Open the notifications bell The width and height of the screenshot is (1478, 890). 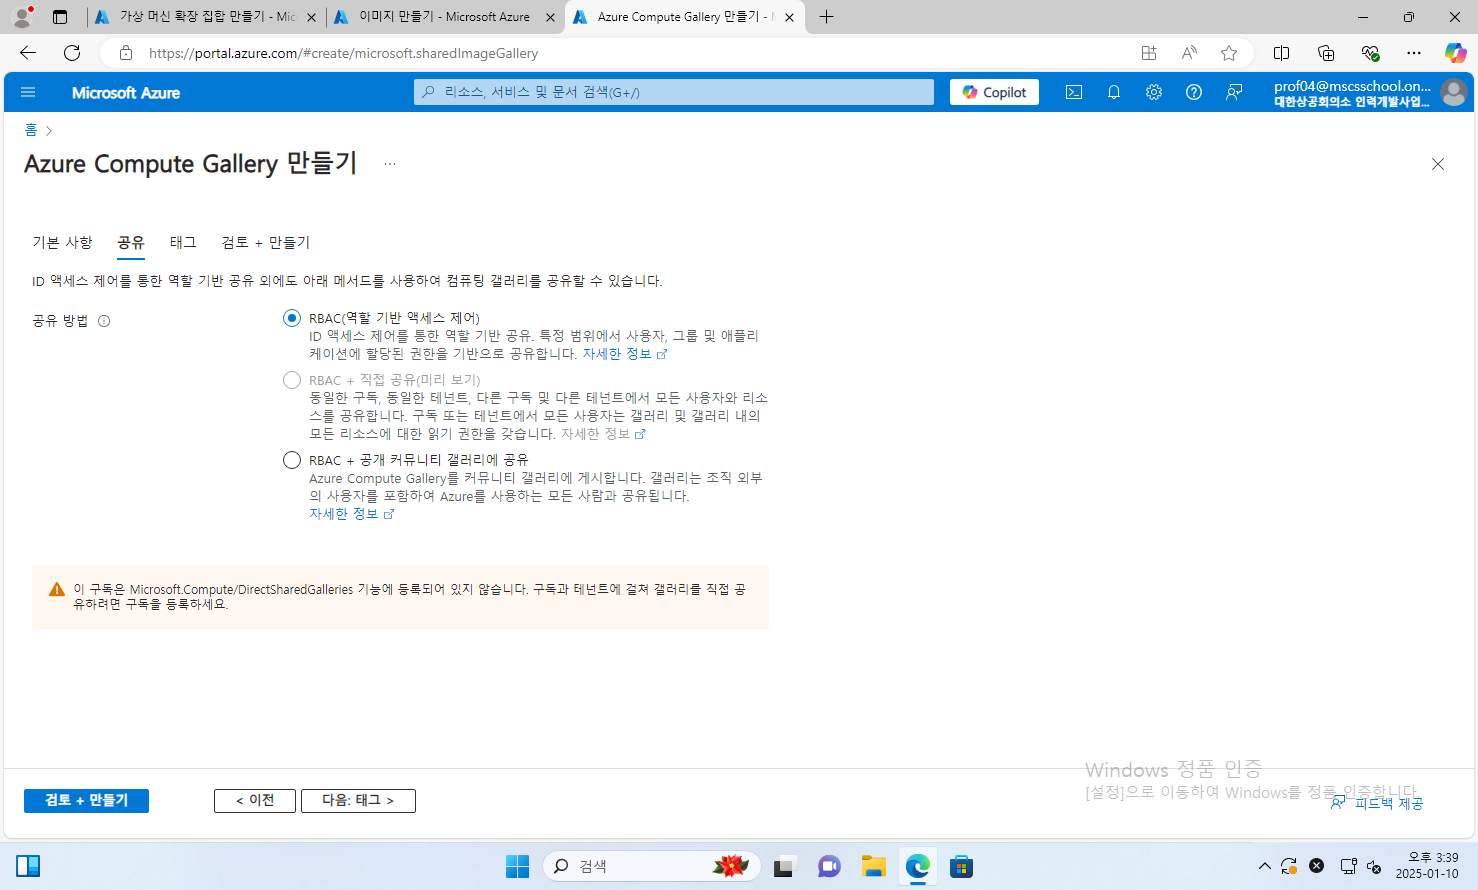[x=1114, y=92]
